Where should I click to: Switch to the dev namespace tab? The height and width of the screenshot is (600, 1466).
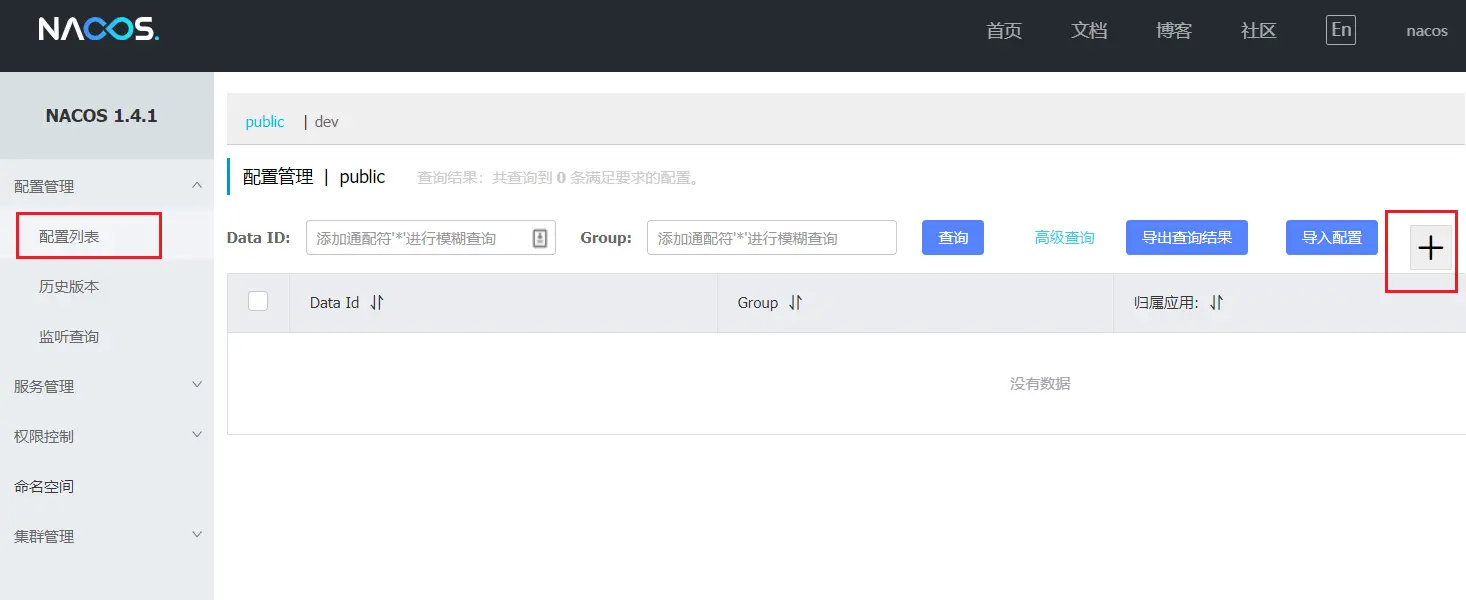(326, 121)
